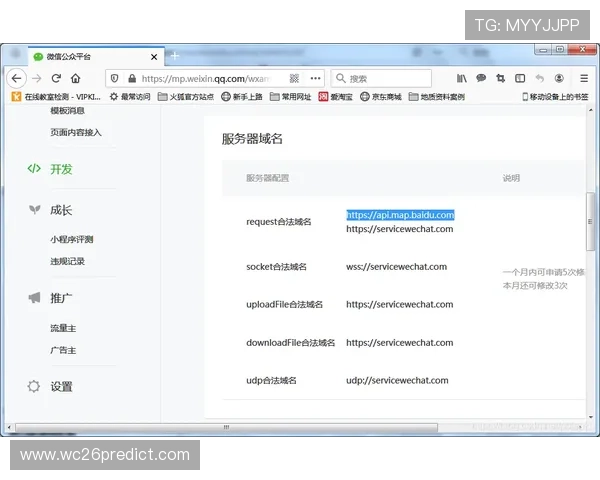Click the 说明 column header
This screenshot has width=600, height=480.
coord(511,178)
